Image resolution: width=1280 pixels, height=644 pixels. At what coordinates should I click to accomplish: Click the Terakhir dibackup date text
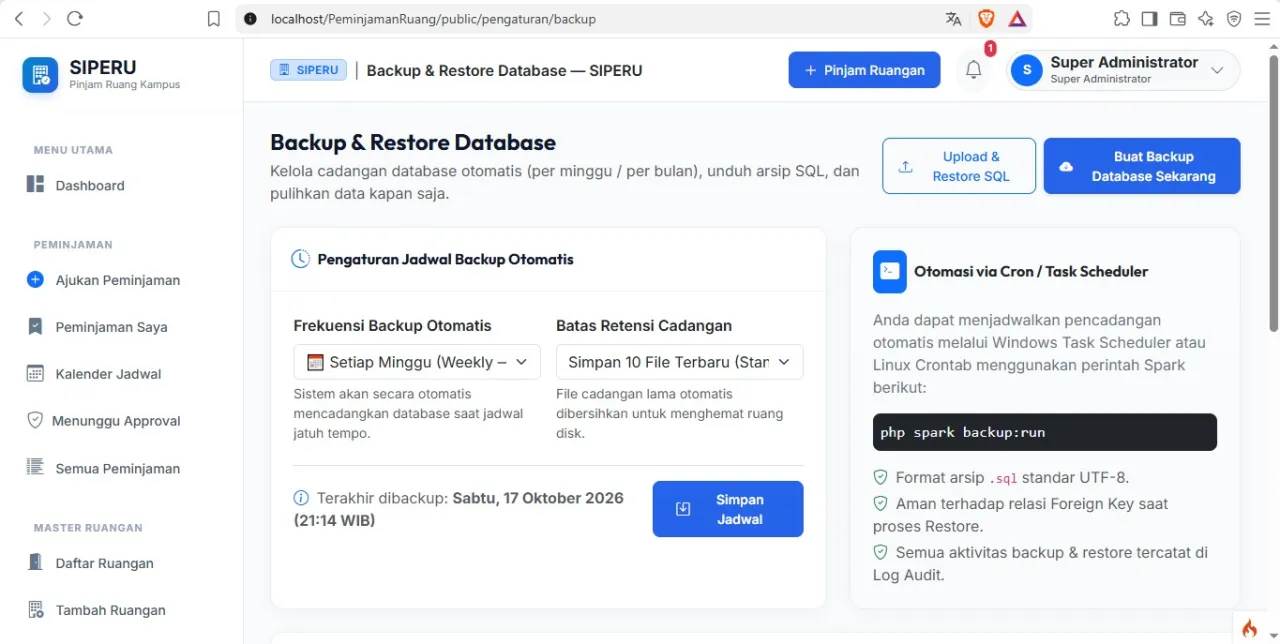pyautogui.click(x=458, y=509)
